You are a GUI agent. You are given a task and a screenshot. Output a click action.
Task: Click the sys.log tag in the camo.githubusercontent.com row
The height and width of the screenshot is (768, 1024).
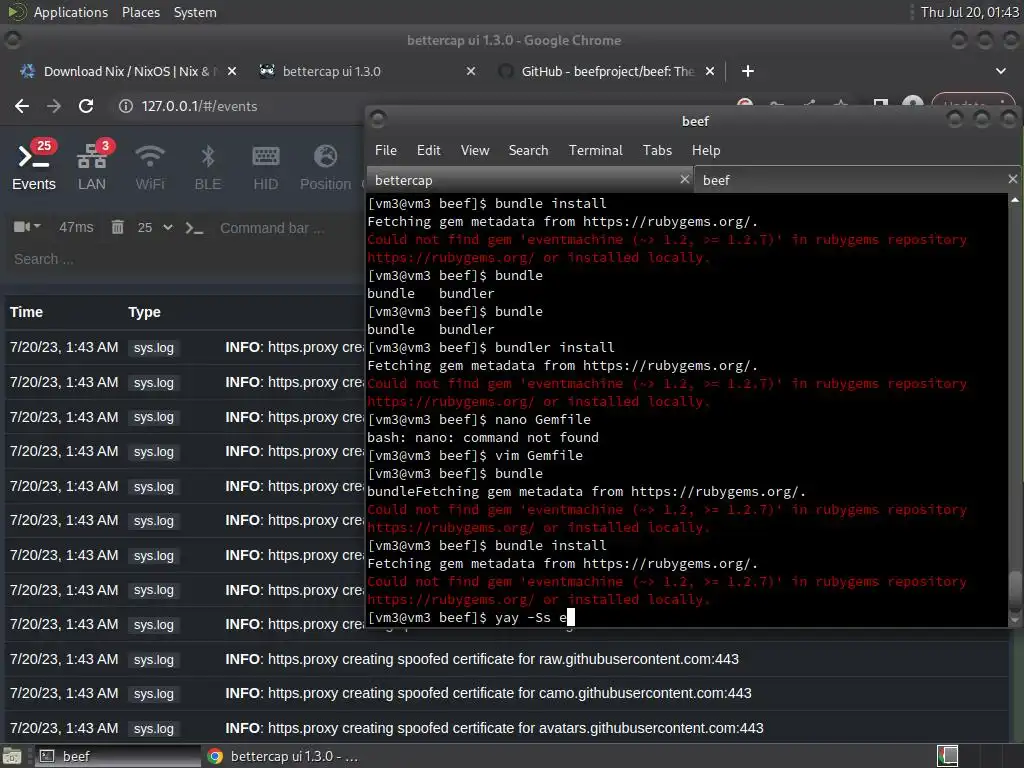click(x=153, y=694)
